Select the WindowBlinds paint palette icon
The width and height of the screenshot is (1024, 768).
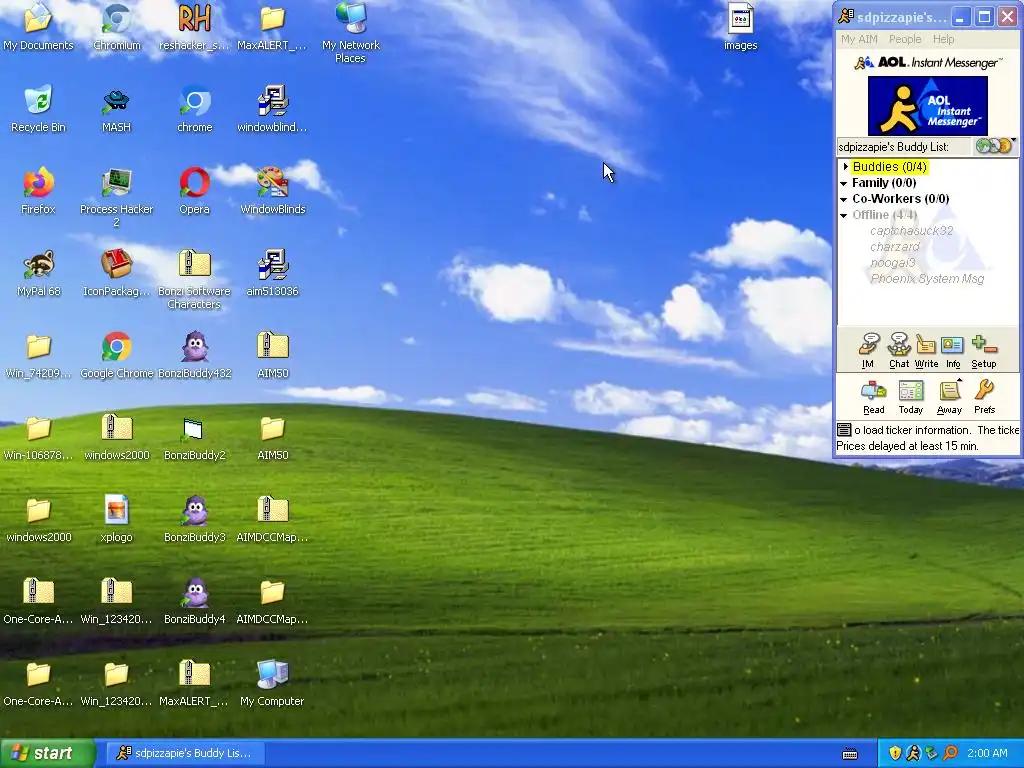[x=272, y=191]
